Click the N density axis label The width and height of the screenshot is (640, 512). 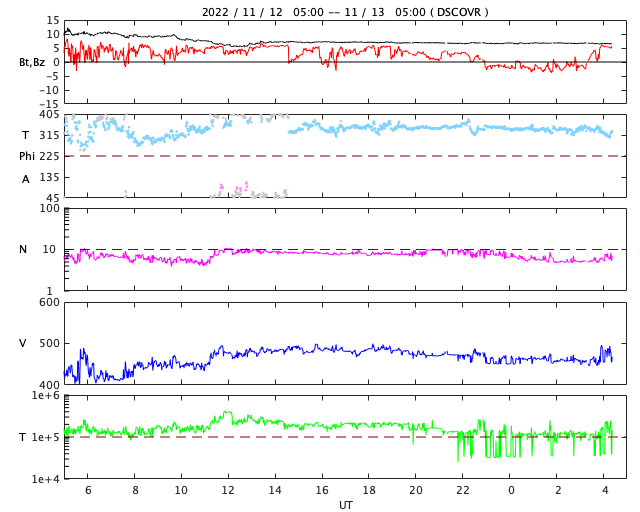pyautogui.click(x=23, y=249)
